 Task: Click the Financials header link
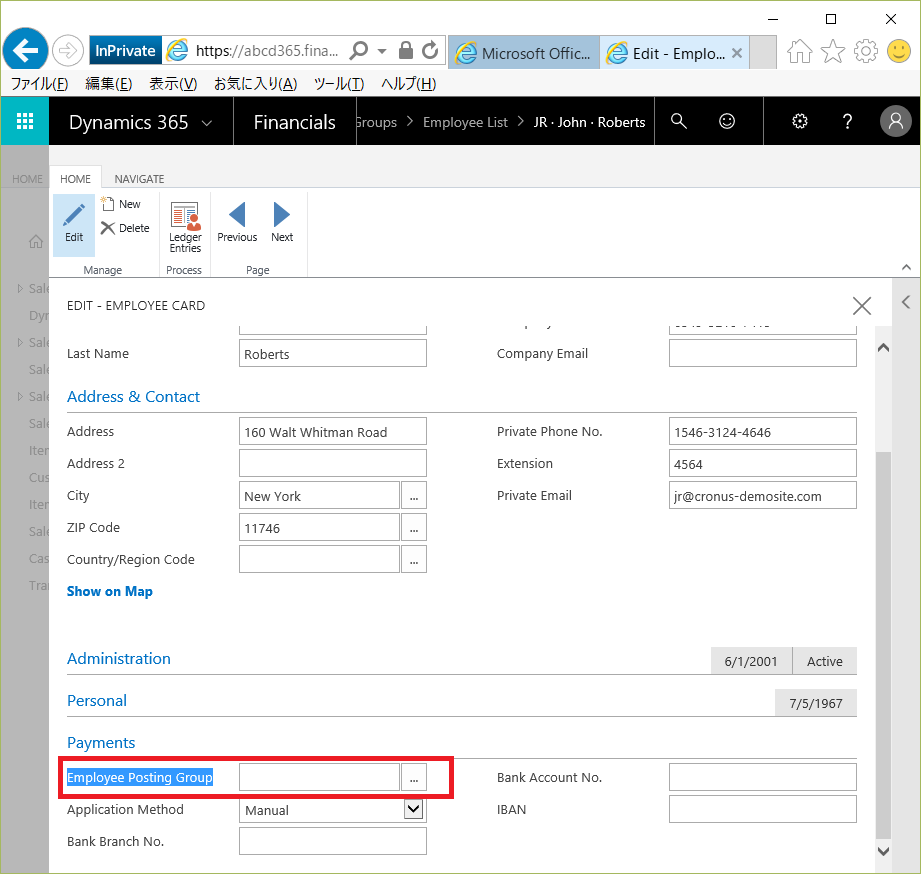294,122
